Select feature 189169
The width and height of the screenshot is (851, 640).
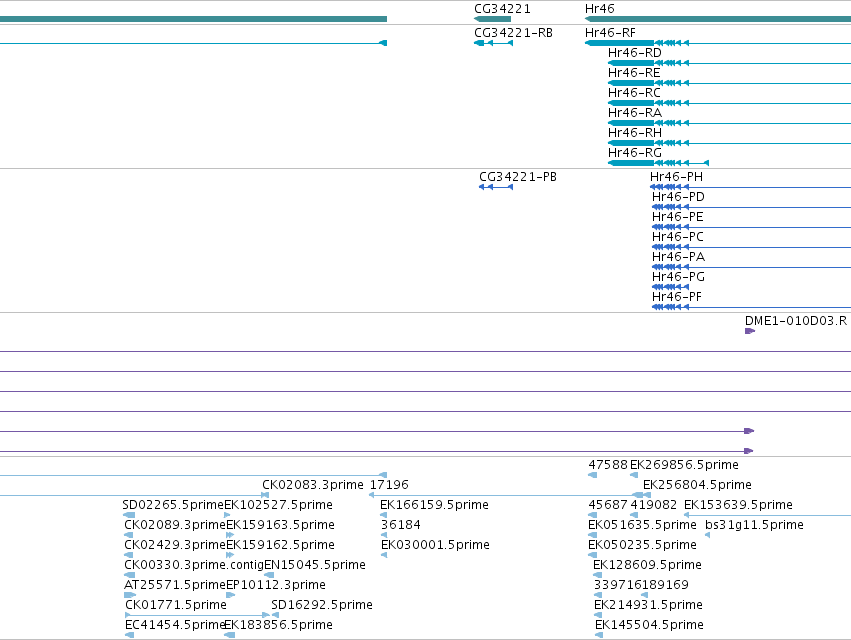click(665, 585)
